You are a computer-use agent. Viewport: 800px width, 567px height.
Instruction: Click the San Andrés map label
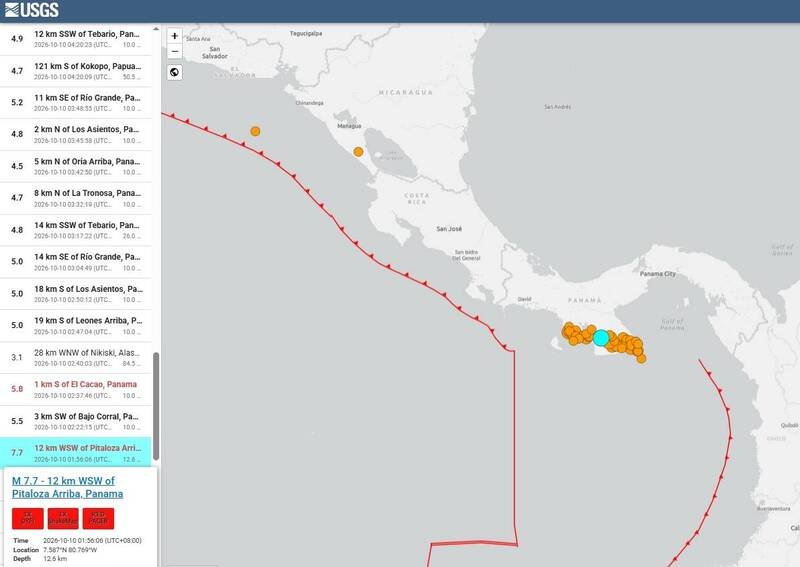[x=557, y=107]
